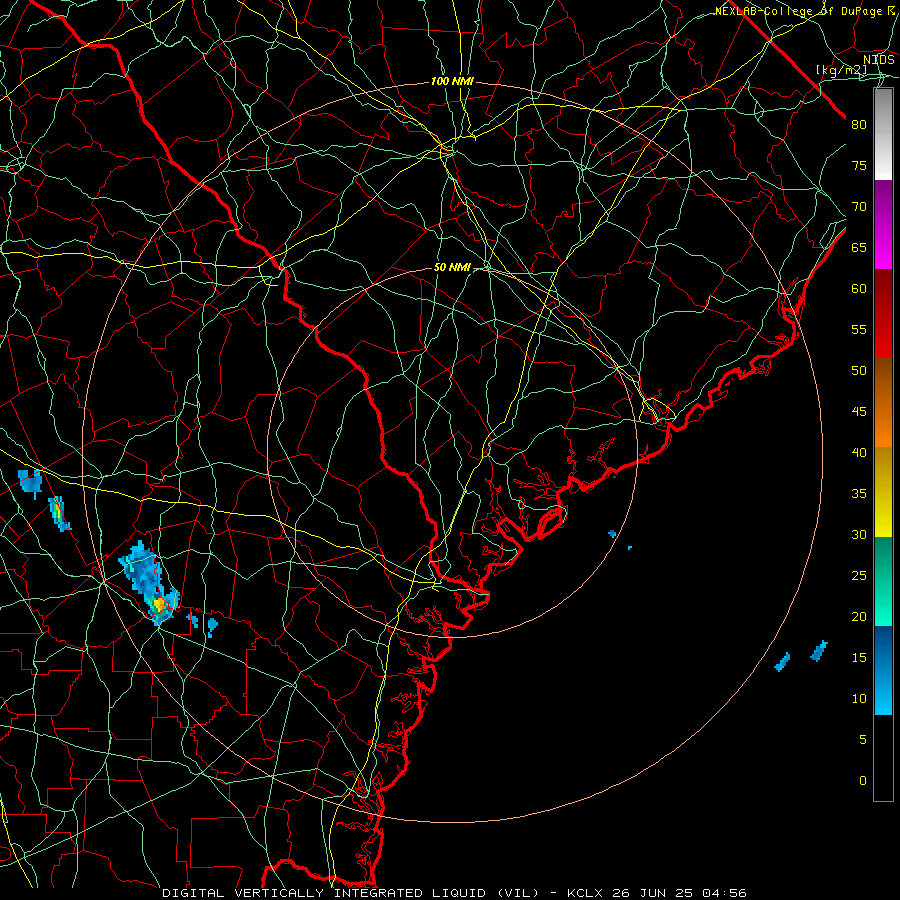Click the 30 value on the color scale
The image size is (900, 900).
(x=859, y=534)
